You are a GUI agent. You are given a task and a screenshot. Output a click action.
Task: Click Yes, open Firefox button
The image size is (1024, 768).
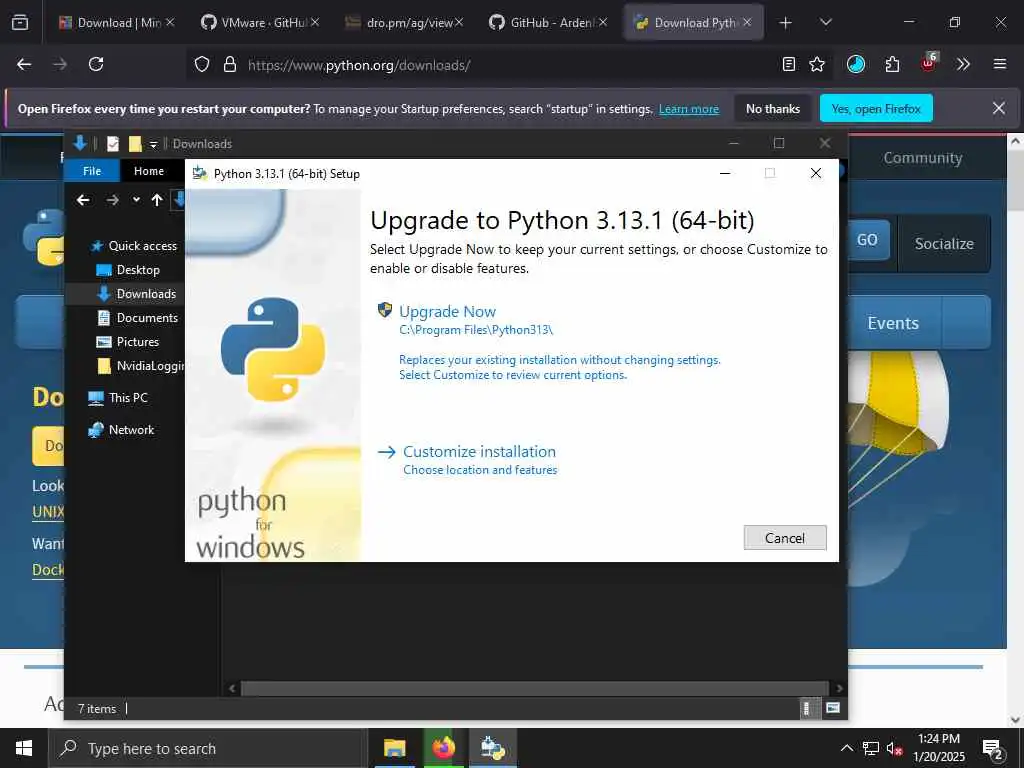(x=876, y=108)
